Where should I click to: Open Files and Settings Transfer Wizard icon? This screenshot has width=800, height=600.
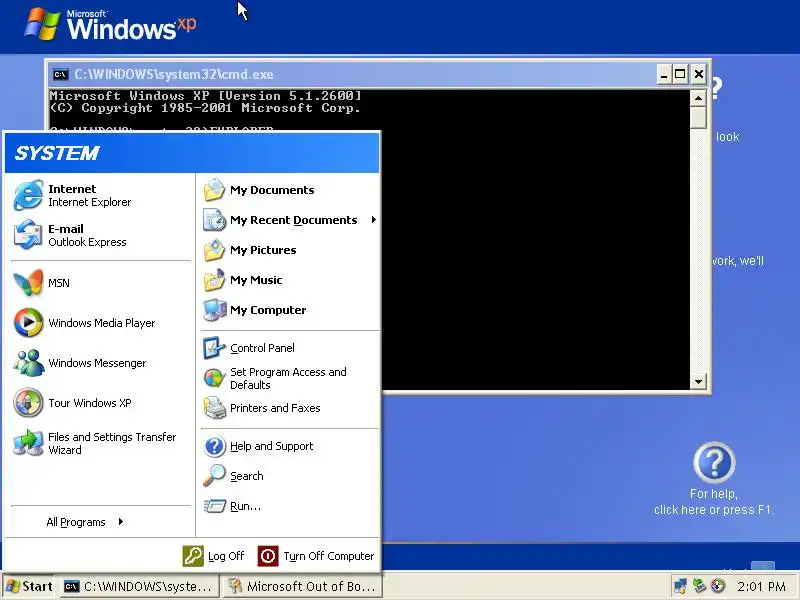(x=28, y=443)
